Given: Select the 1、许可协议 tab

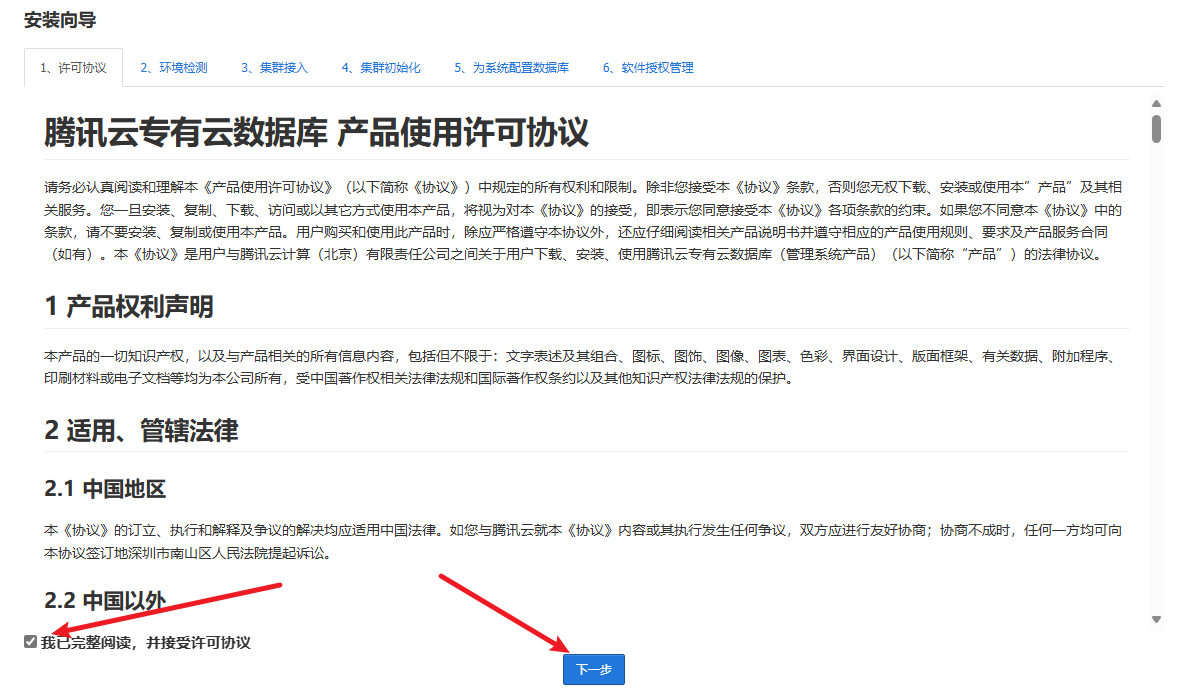Looking at the screenshot, I should 73,68.
